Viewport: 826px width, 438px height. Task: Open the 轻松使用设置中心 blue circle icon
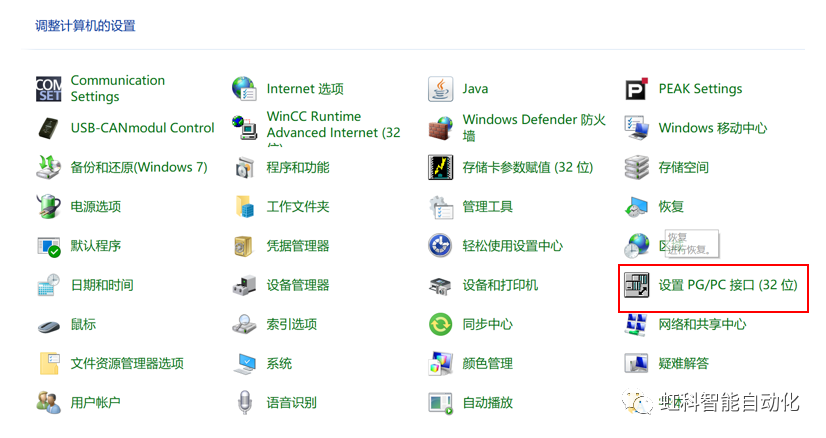(440, 246)
